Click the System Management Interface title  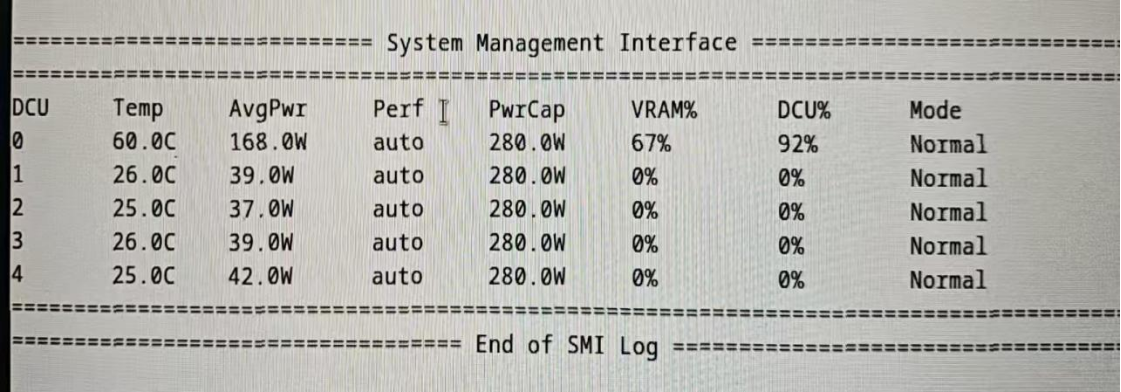pyautogui.click(x=561, y=43)
